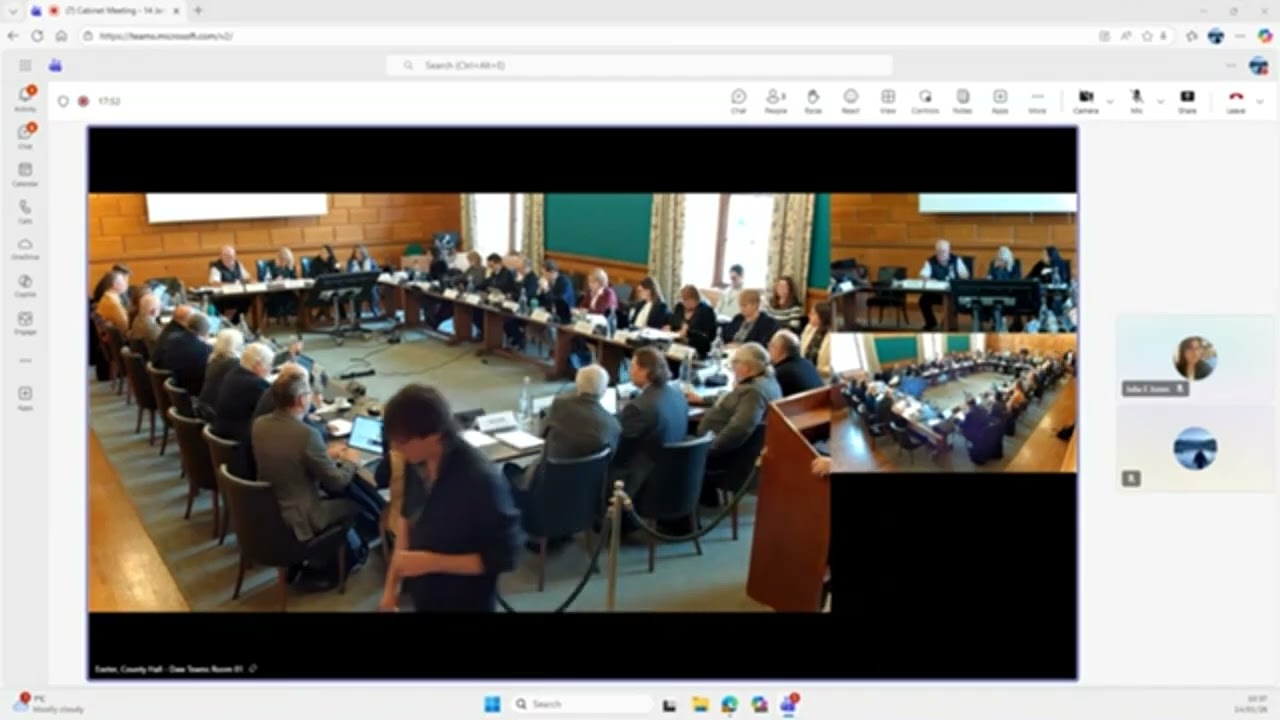This screenshot has width=1280, height=720.
Task: Open the browser tab actions dropdown
Action: click(x=13, y=10)
